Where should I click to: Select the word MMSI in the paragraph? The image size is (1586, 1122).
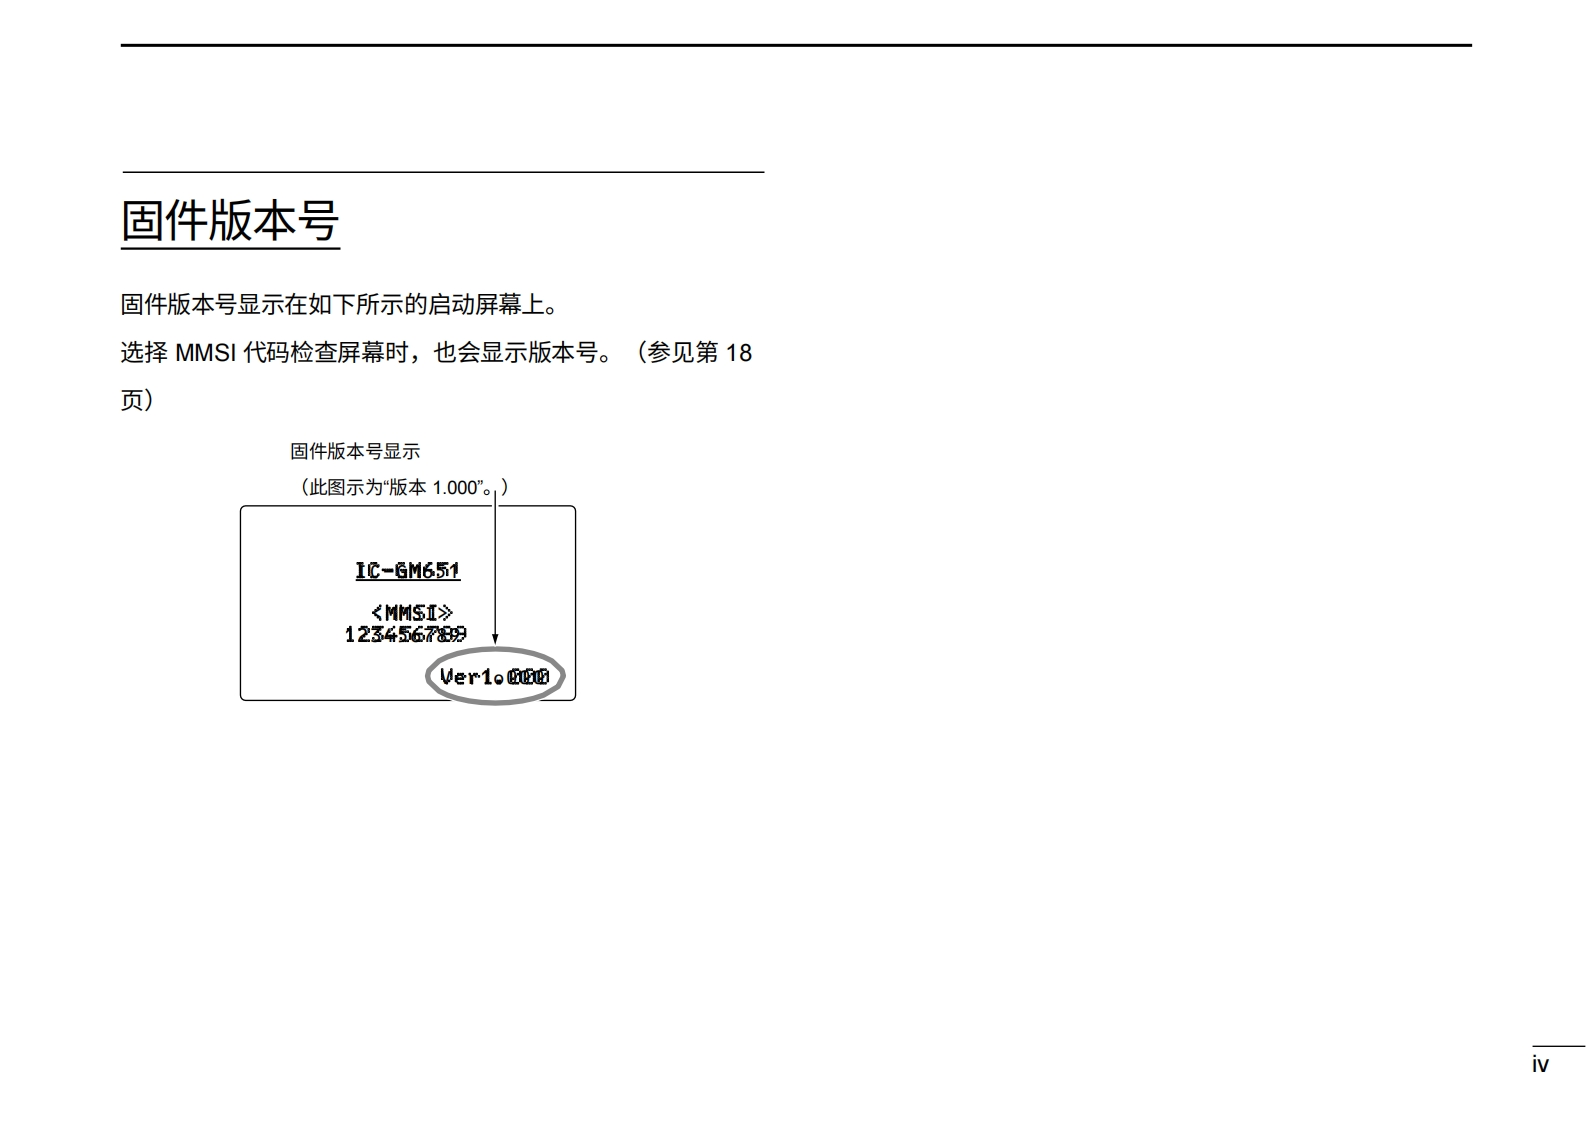pyautogui.click(x=204, y=353)
